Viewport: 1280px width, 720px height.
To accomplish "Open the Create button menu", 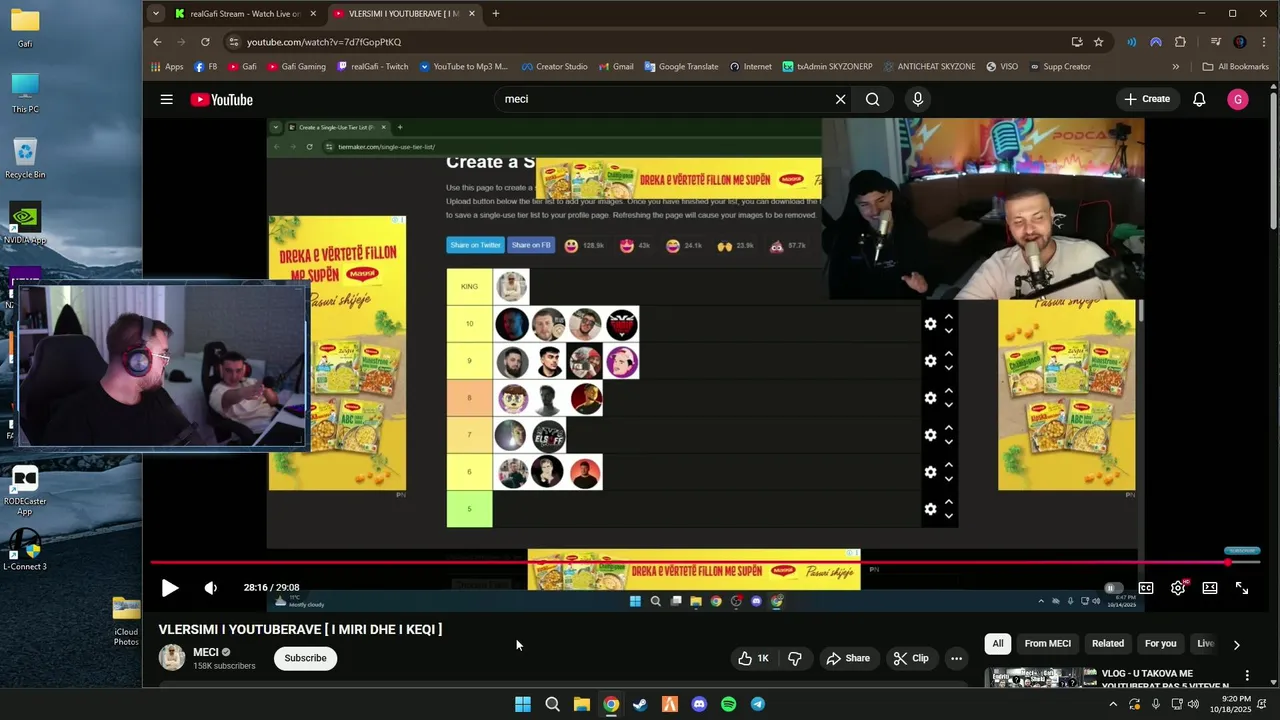I will coord(1146,99).
